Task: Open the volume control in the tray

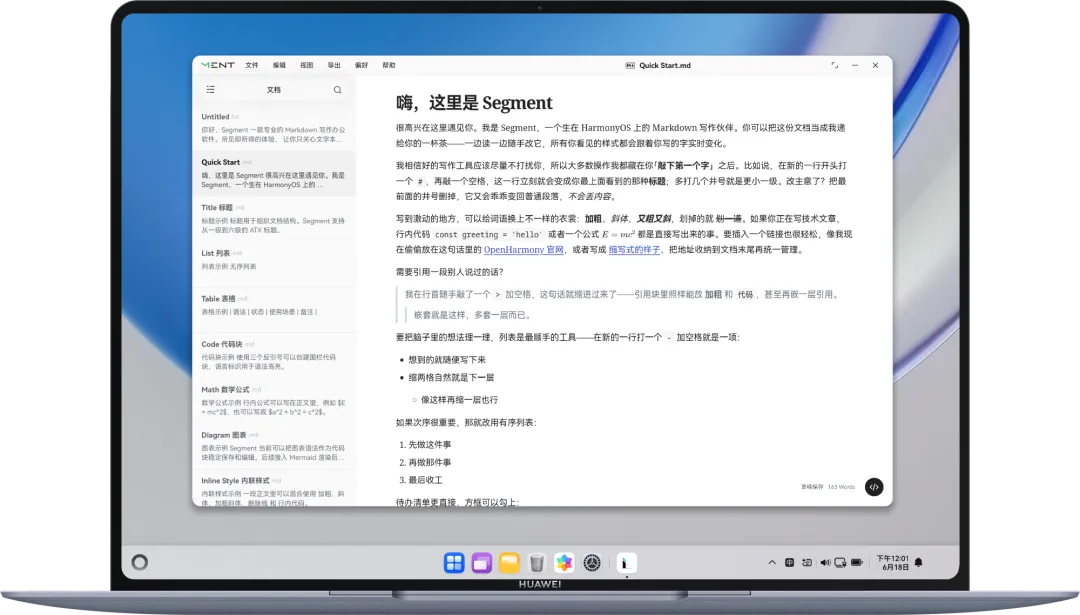Action: (825, 563)
